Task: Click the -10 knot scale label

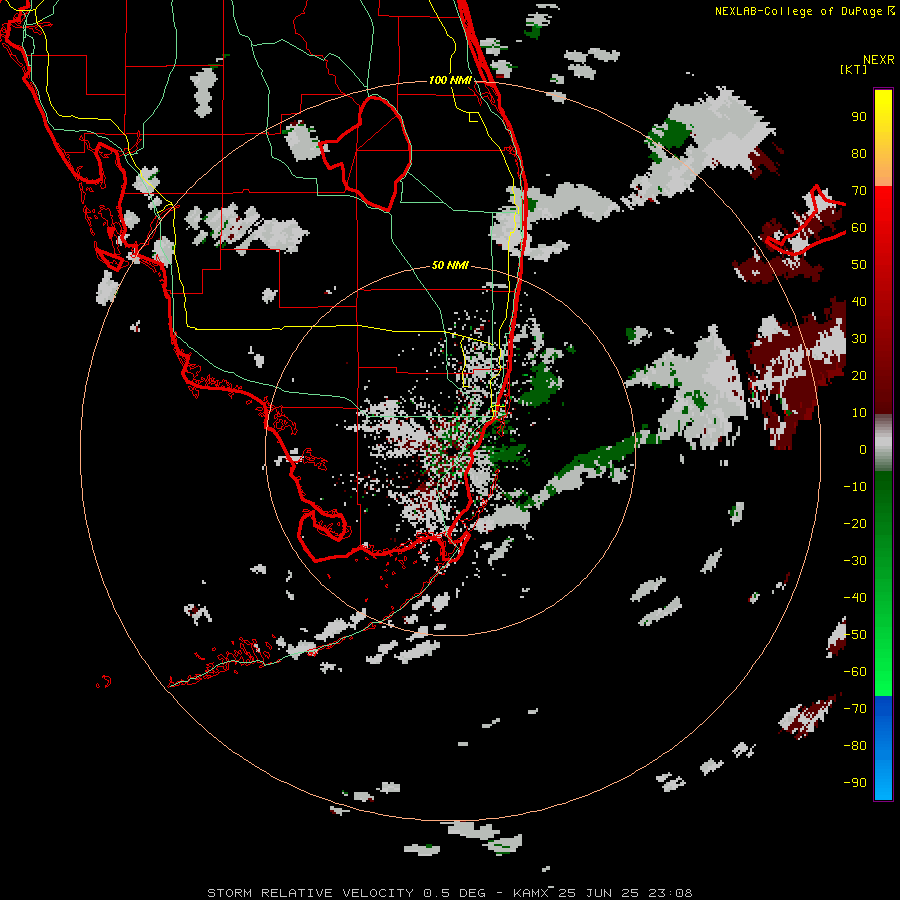Action: [855, 487]
